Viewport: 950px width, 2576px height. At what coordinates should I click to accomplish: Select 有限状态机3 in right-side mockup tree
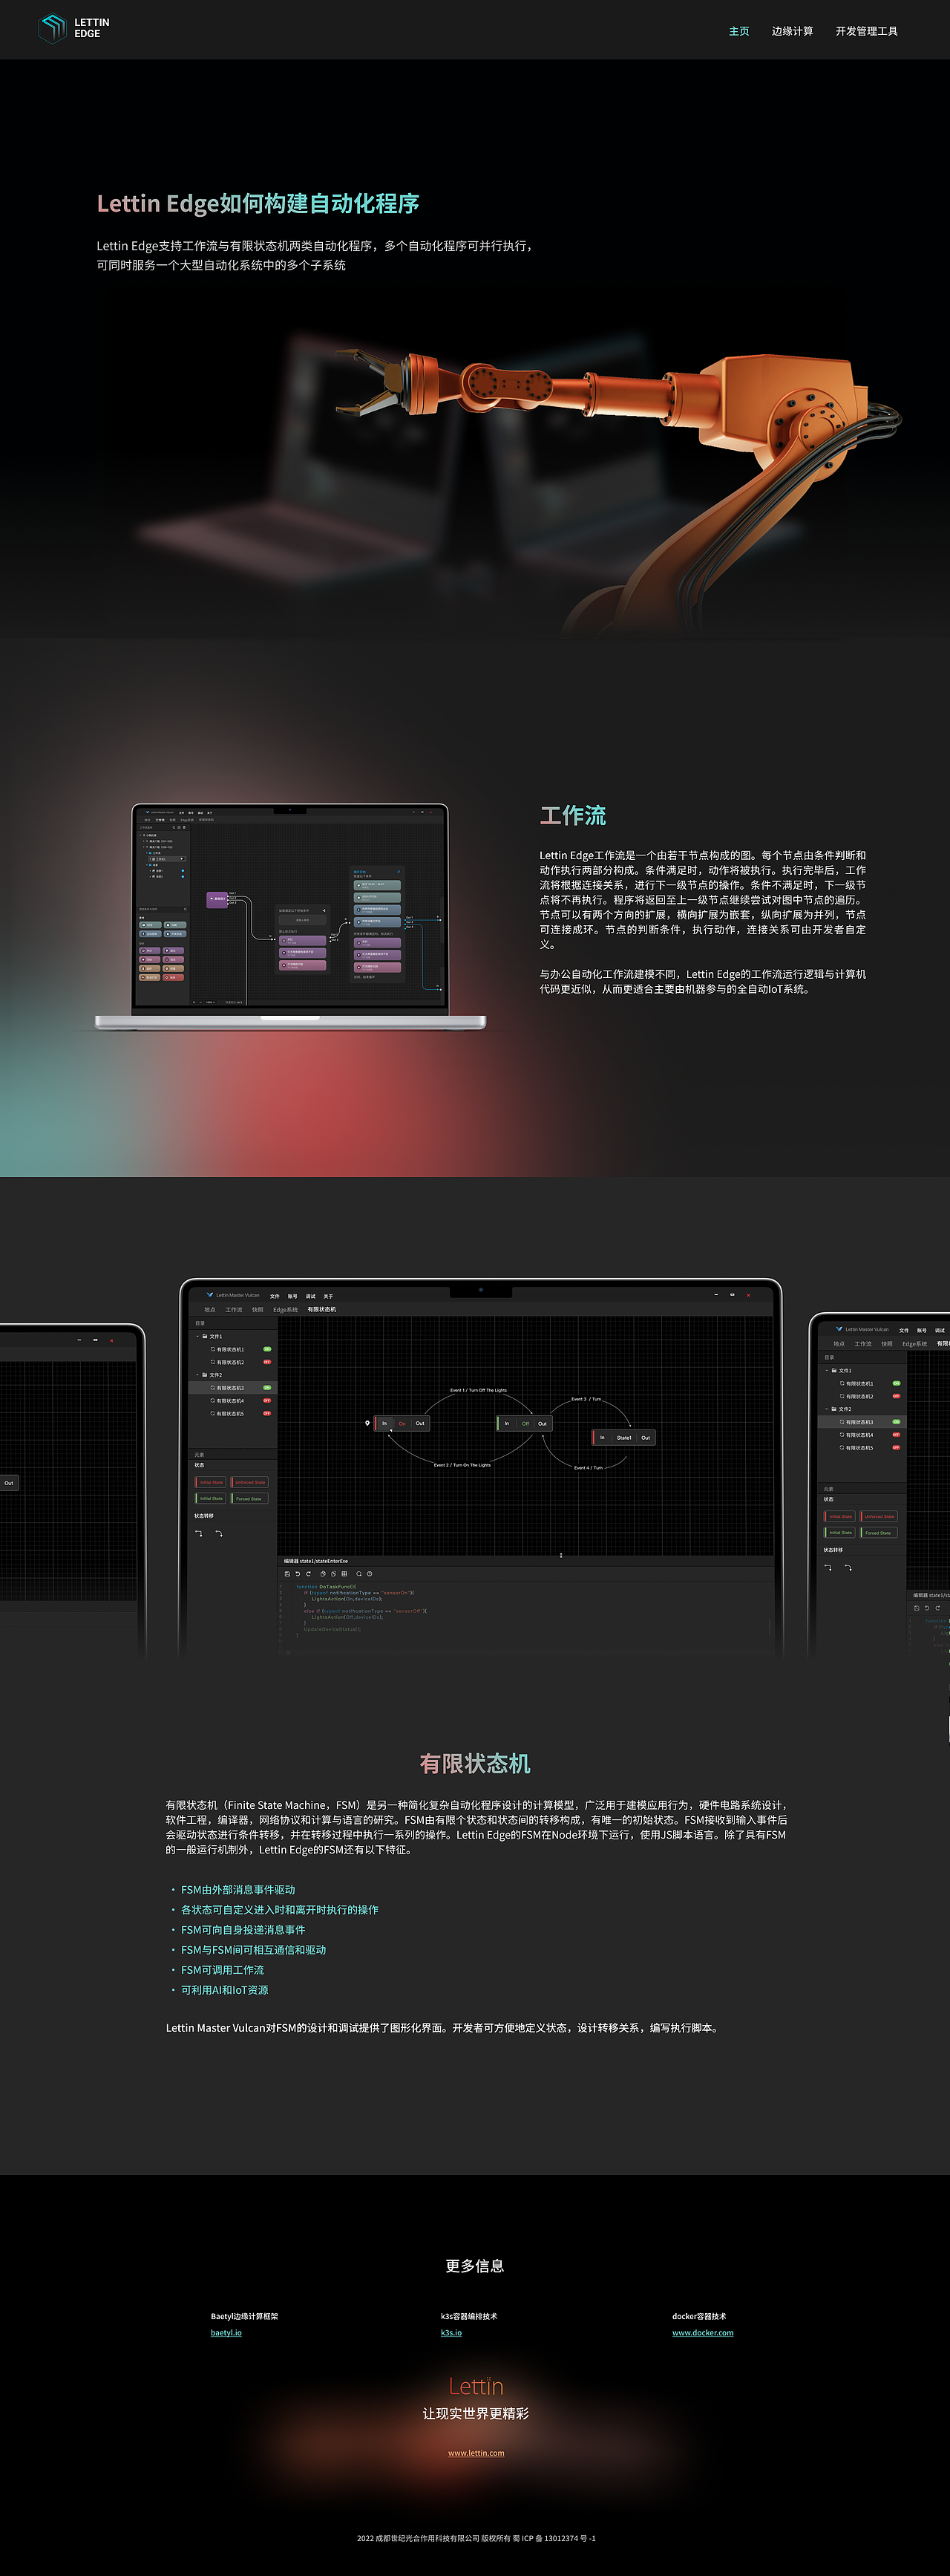pyautogui.click(x=857, y=1422)
